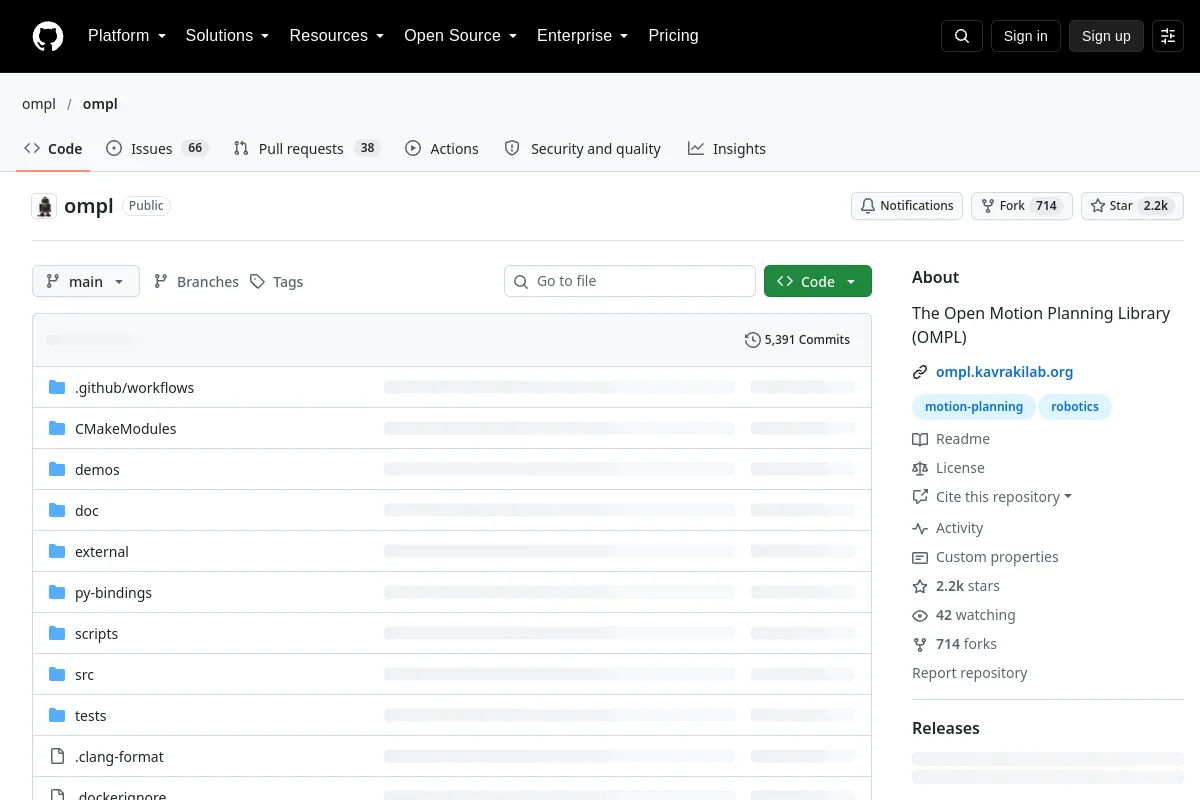
Task: Click the folder icon beside doc
Action: tap(57, 510)
